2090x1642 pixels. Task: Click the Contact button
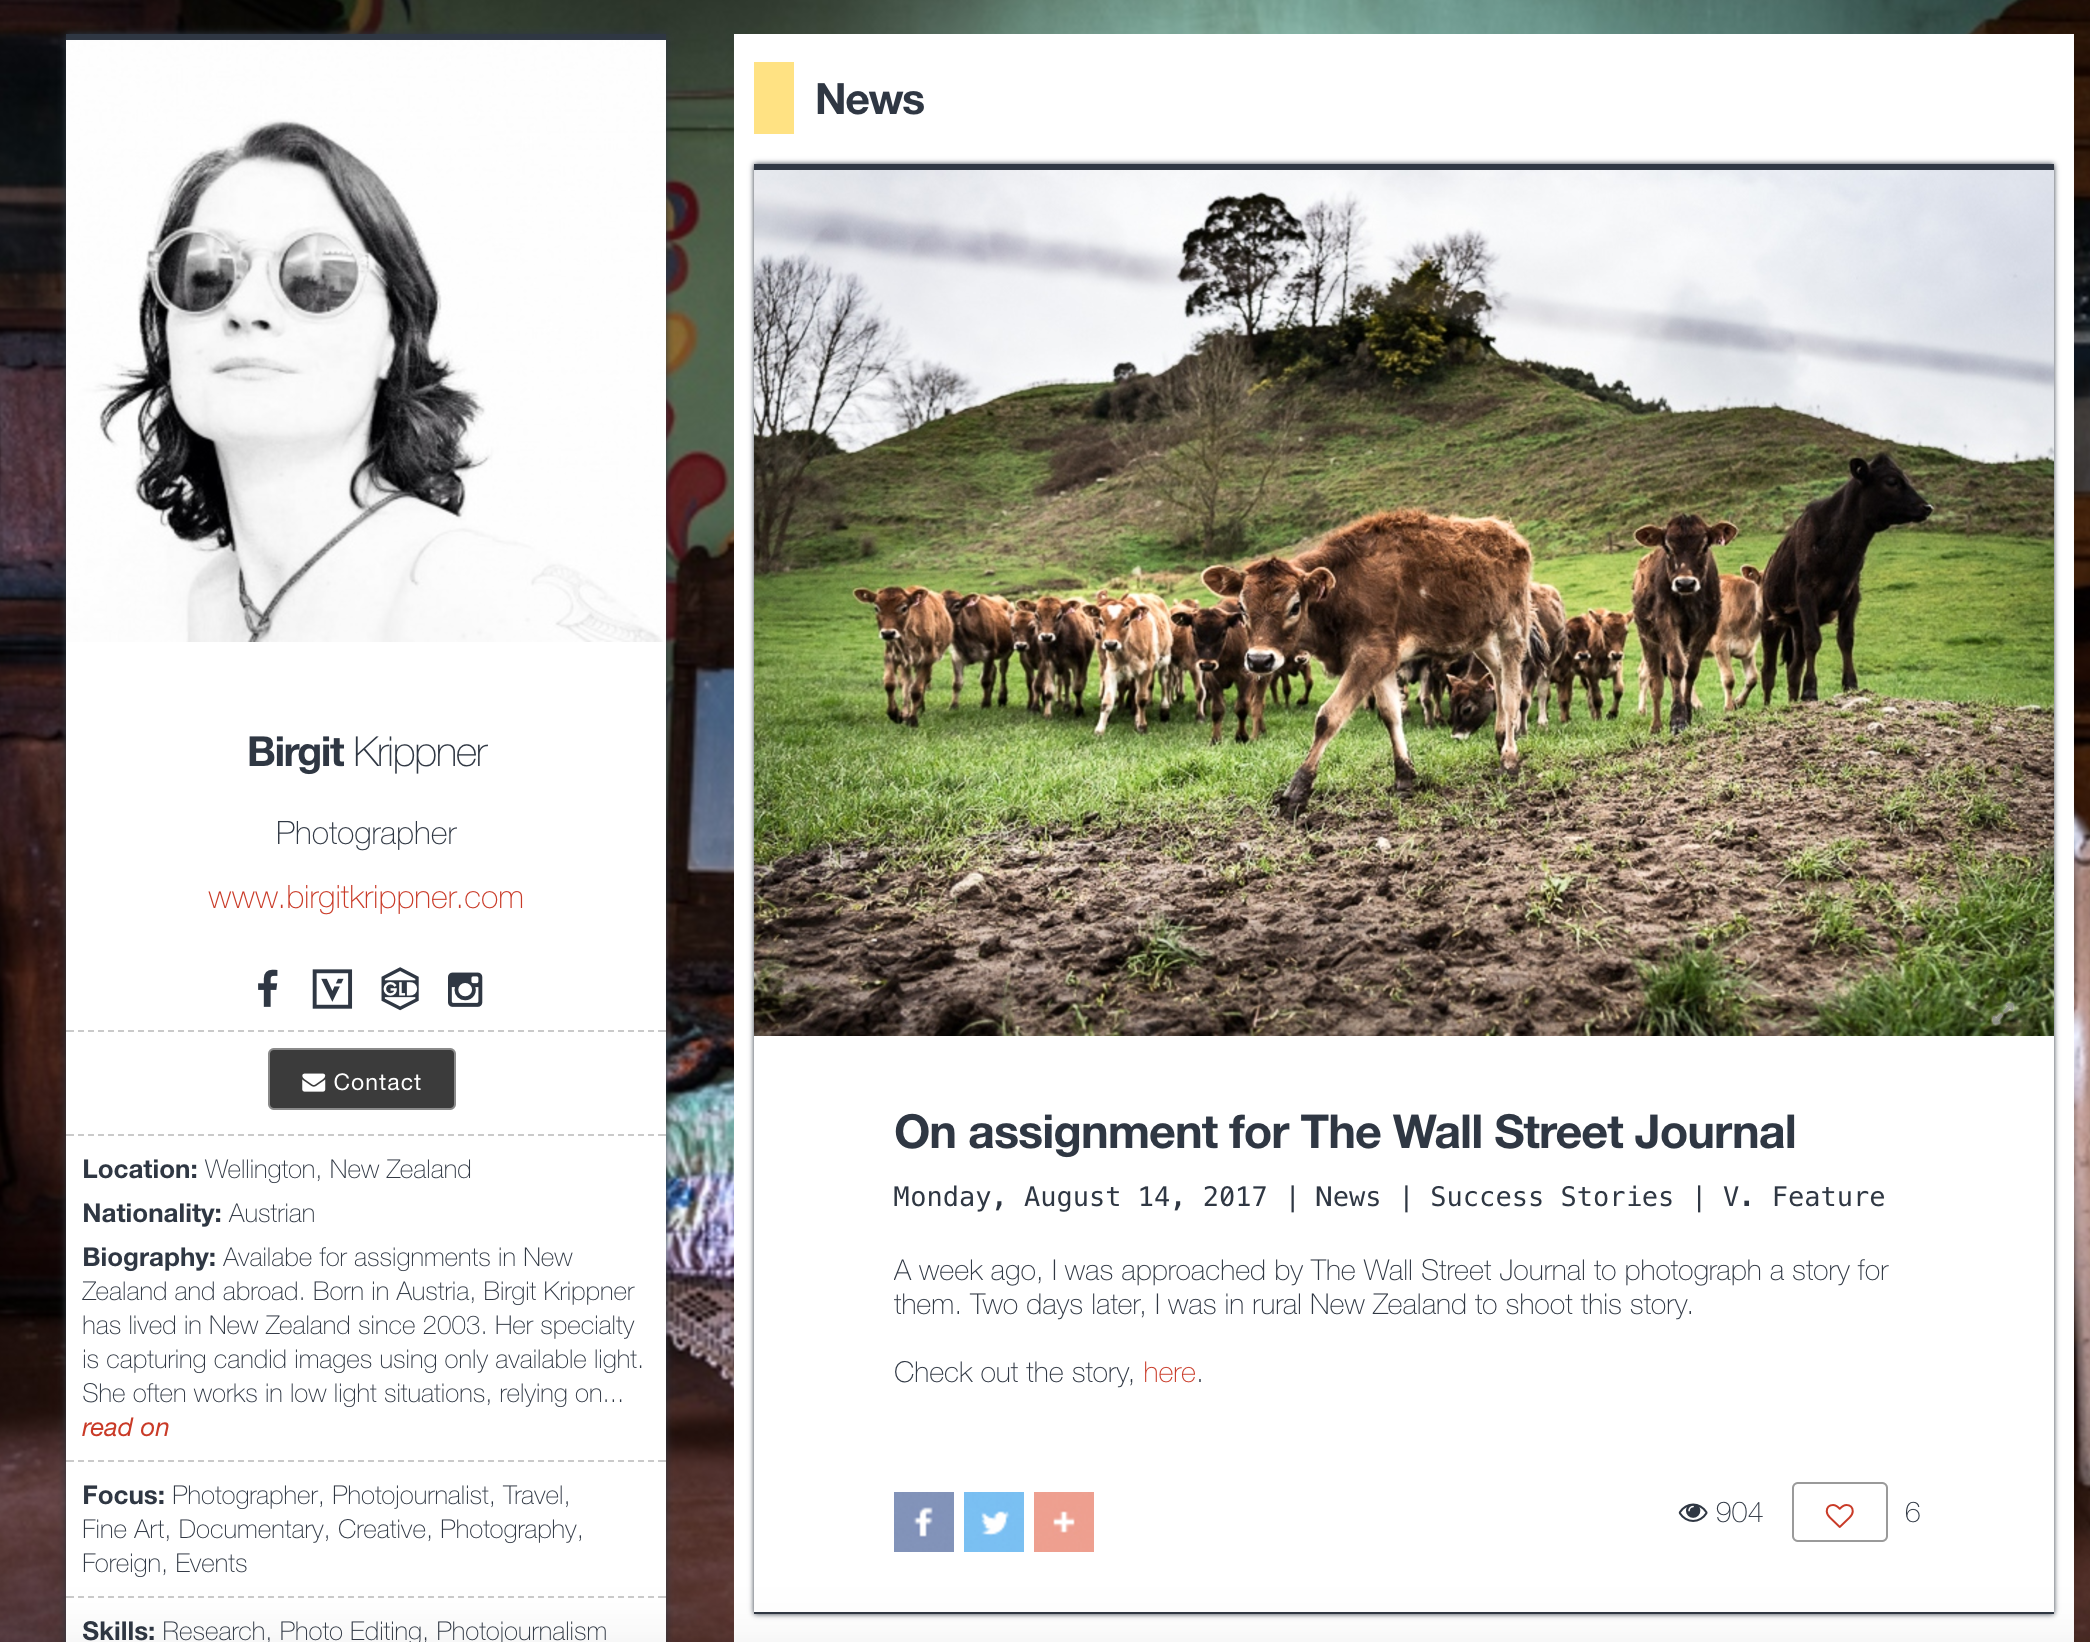[x=362, y=1079]
